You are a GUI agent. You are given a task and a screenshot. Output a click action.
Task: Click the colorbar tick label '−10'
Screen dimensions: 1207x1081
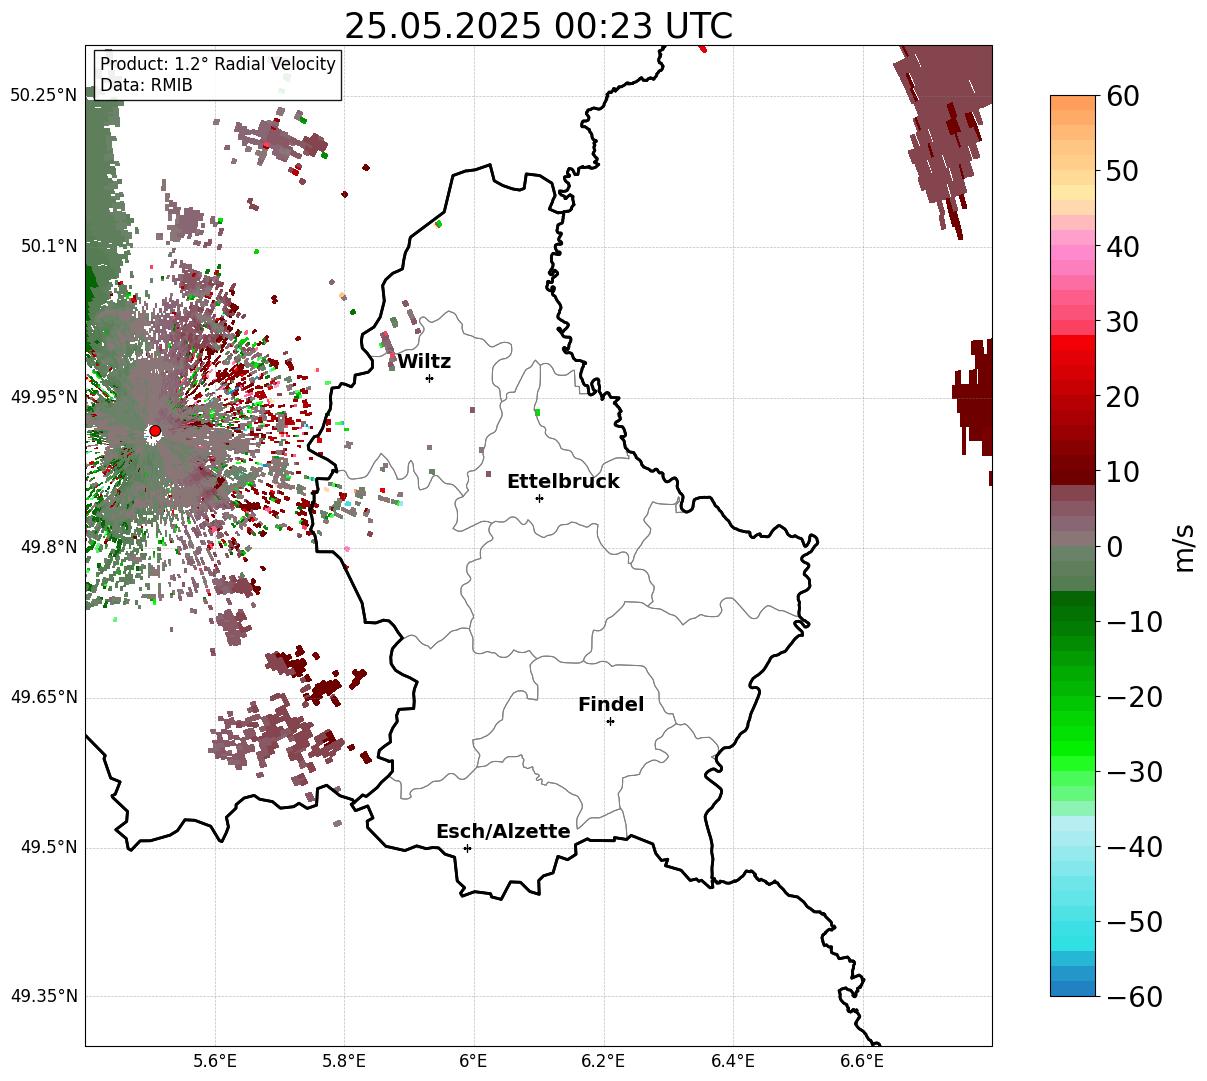[1134, 622]
